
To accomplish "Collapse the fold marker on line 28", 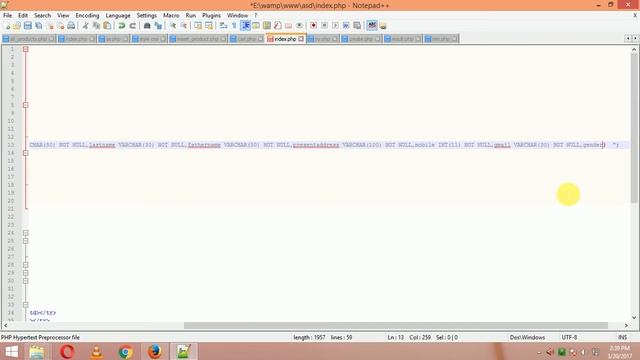I will point(26,265).
